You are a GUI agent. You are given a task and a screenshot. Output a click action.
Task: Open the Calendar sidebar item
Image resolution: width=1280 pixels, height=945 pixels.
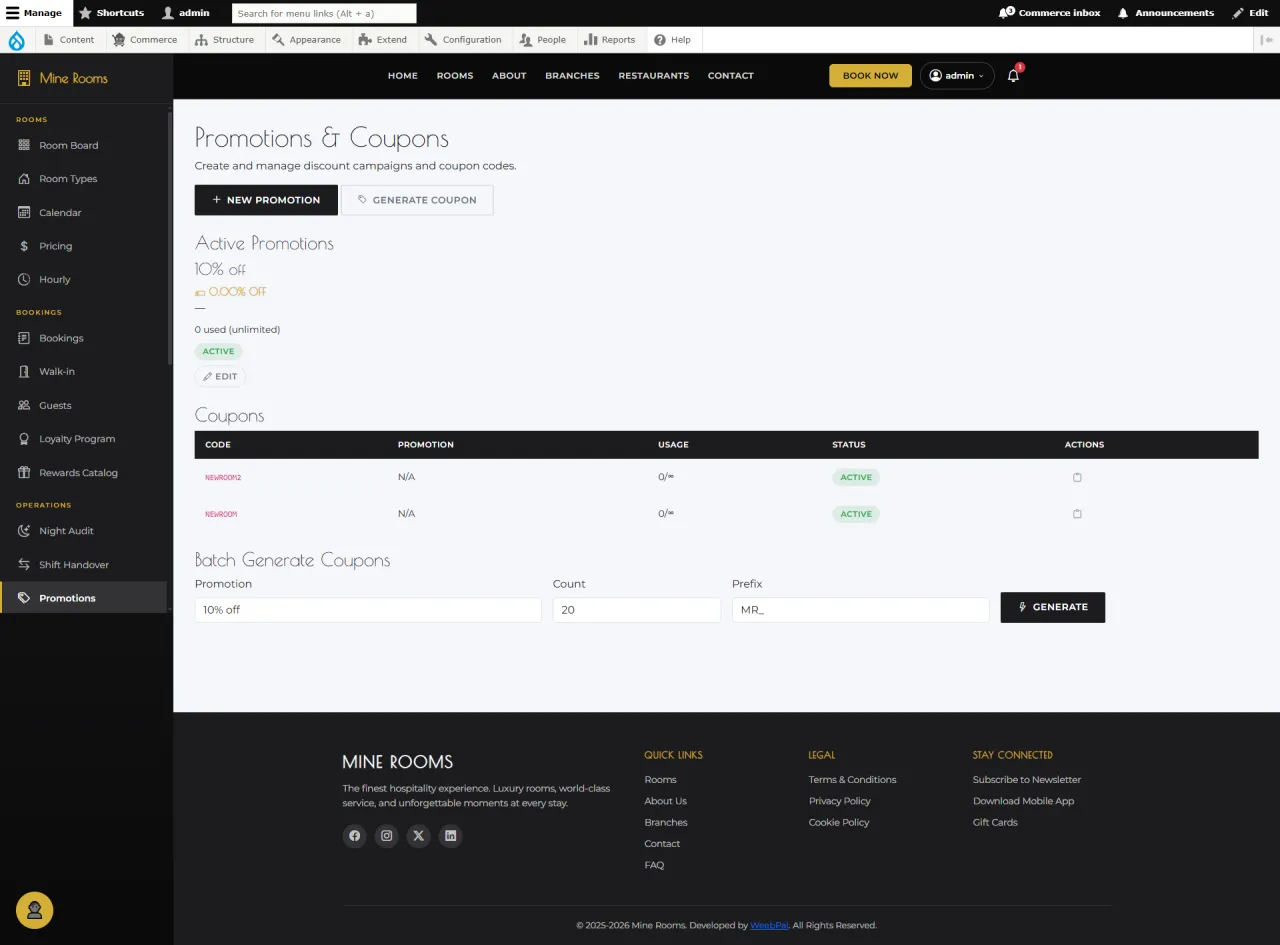point(84,213)
